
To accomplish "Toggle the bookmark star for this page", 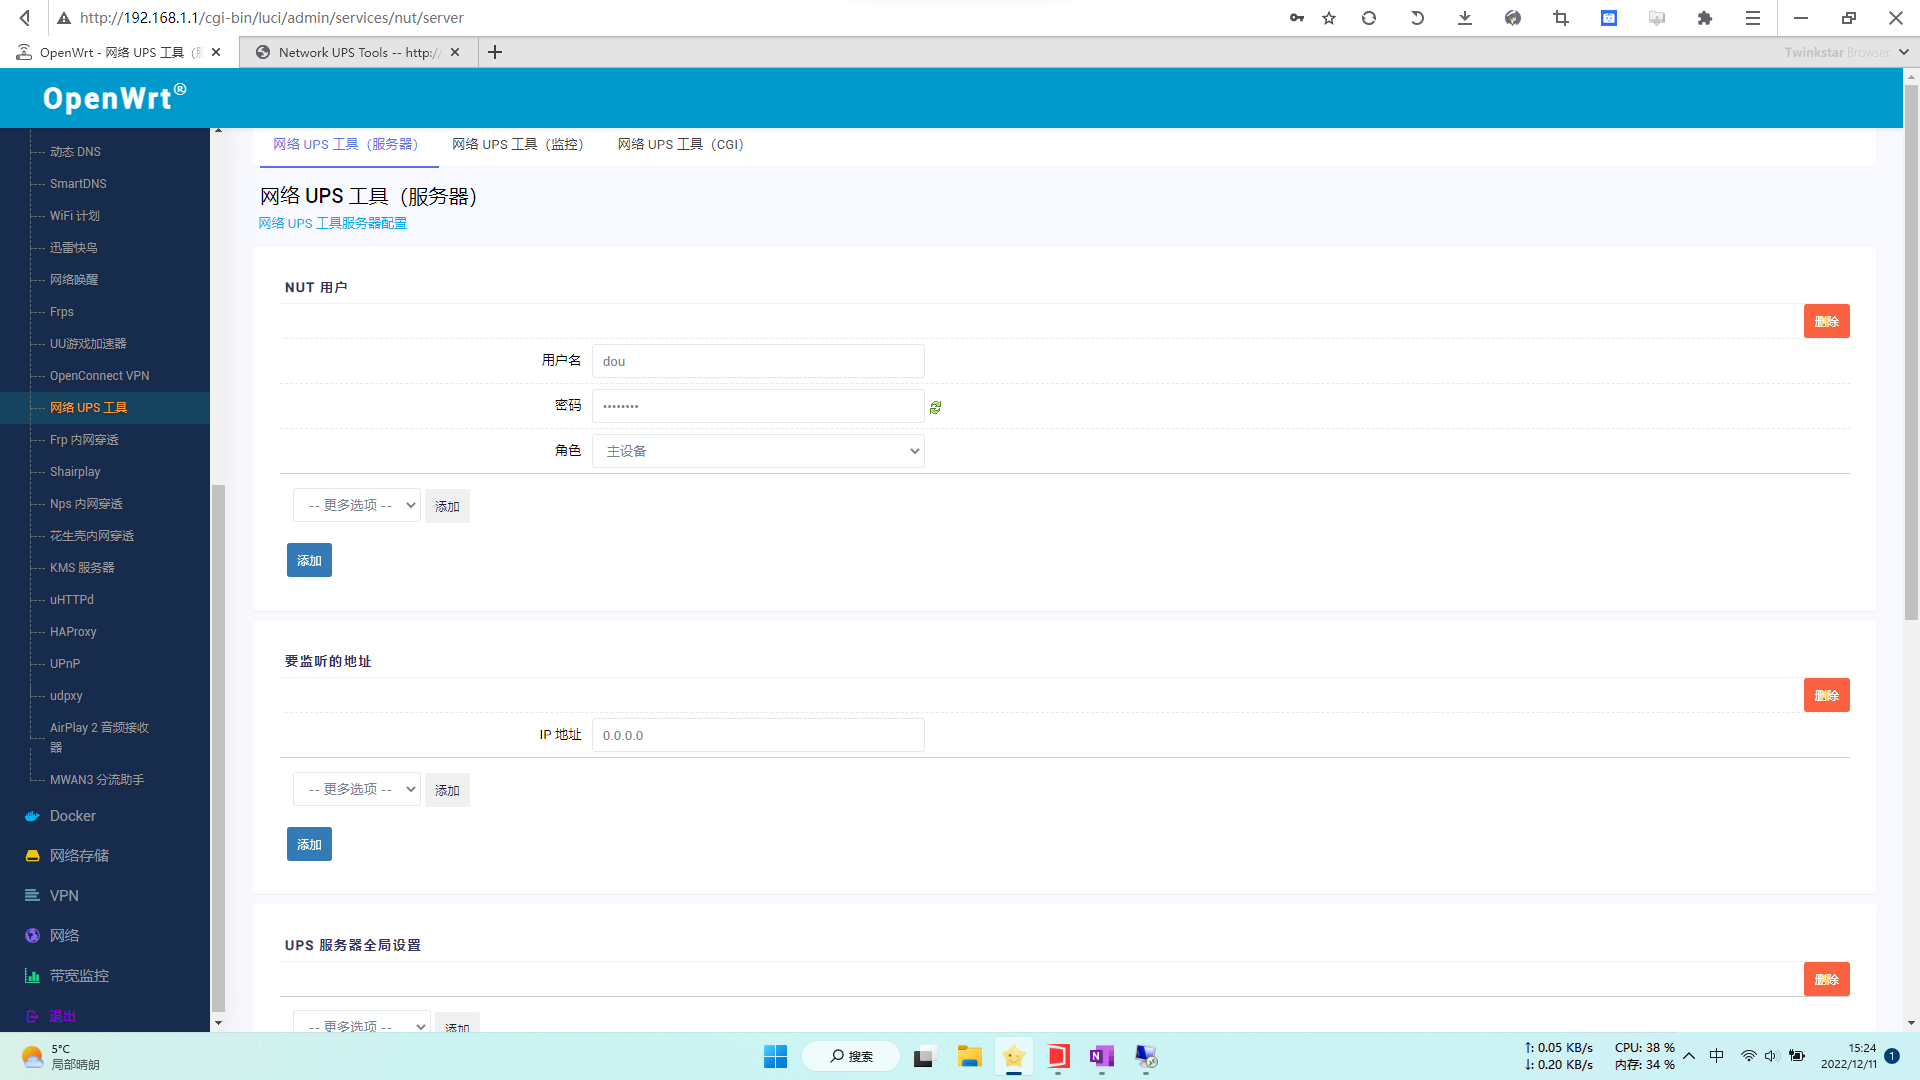I will (x=1328, y=18).
